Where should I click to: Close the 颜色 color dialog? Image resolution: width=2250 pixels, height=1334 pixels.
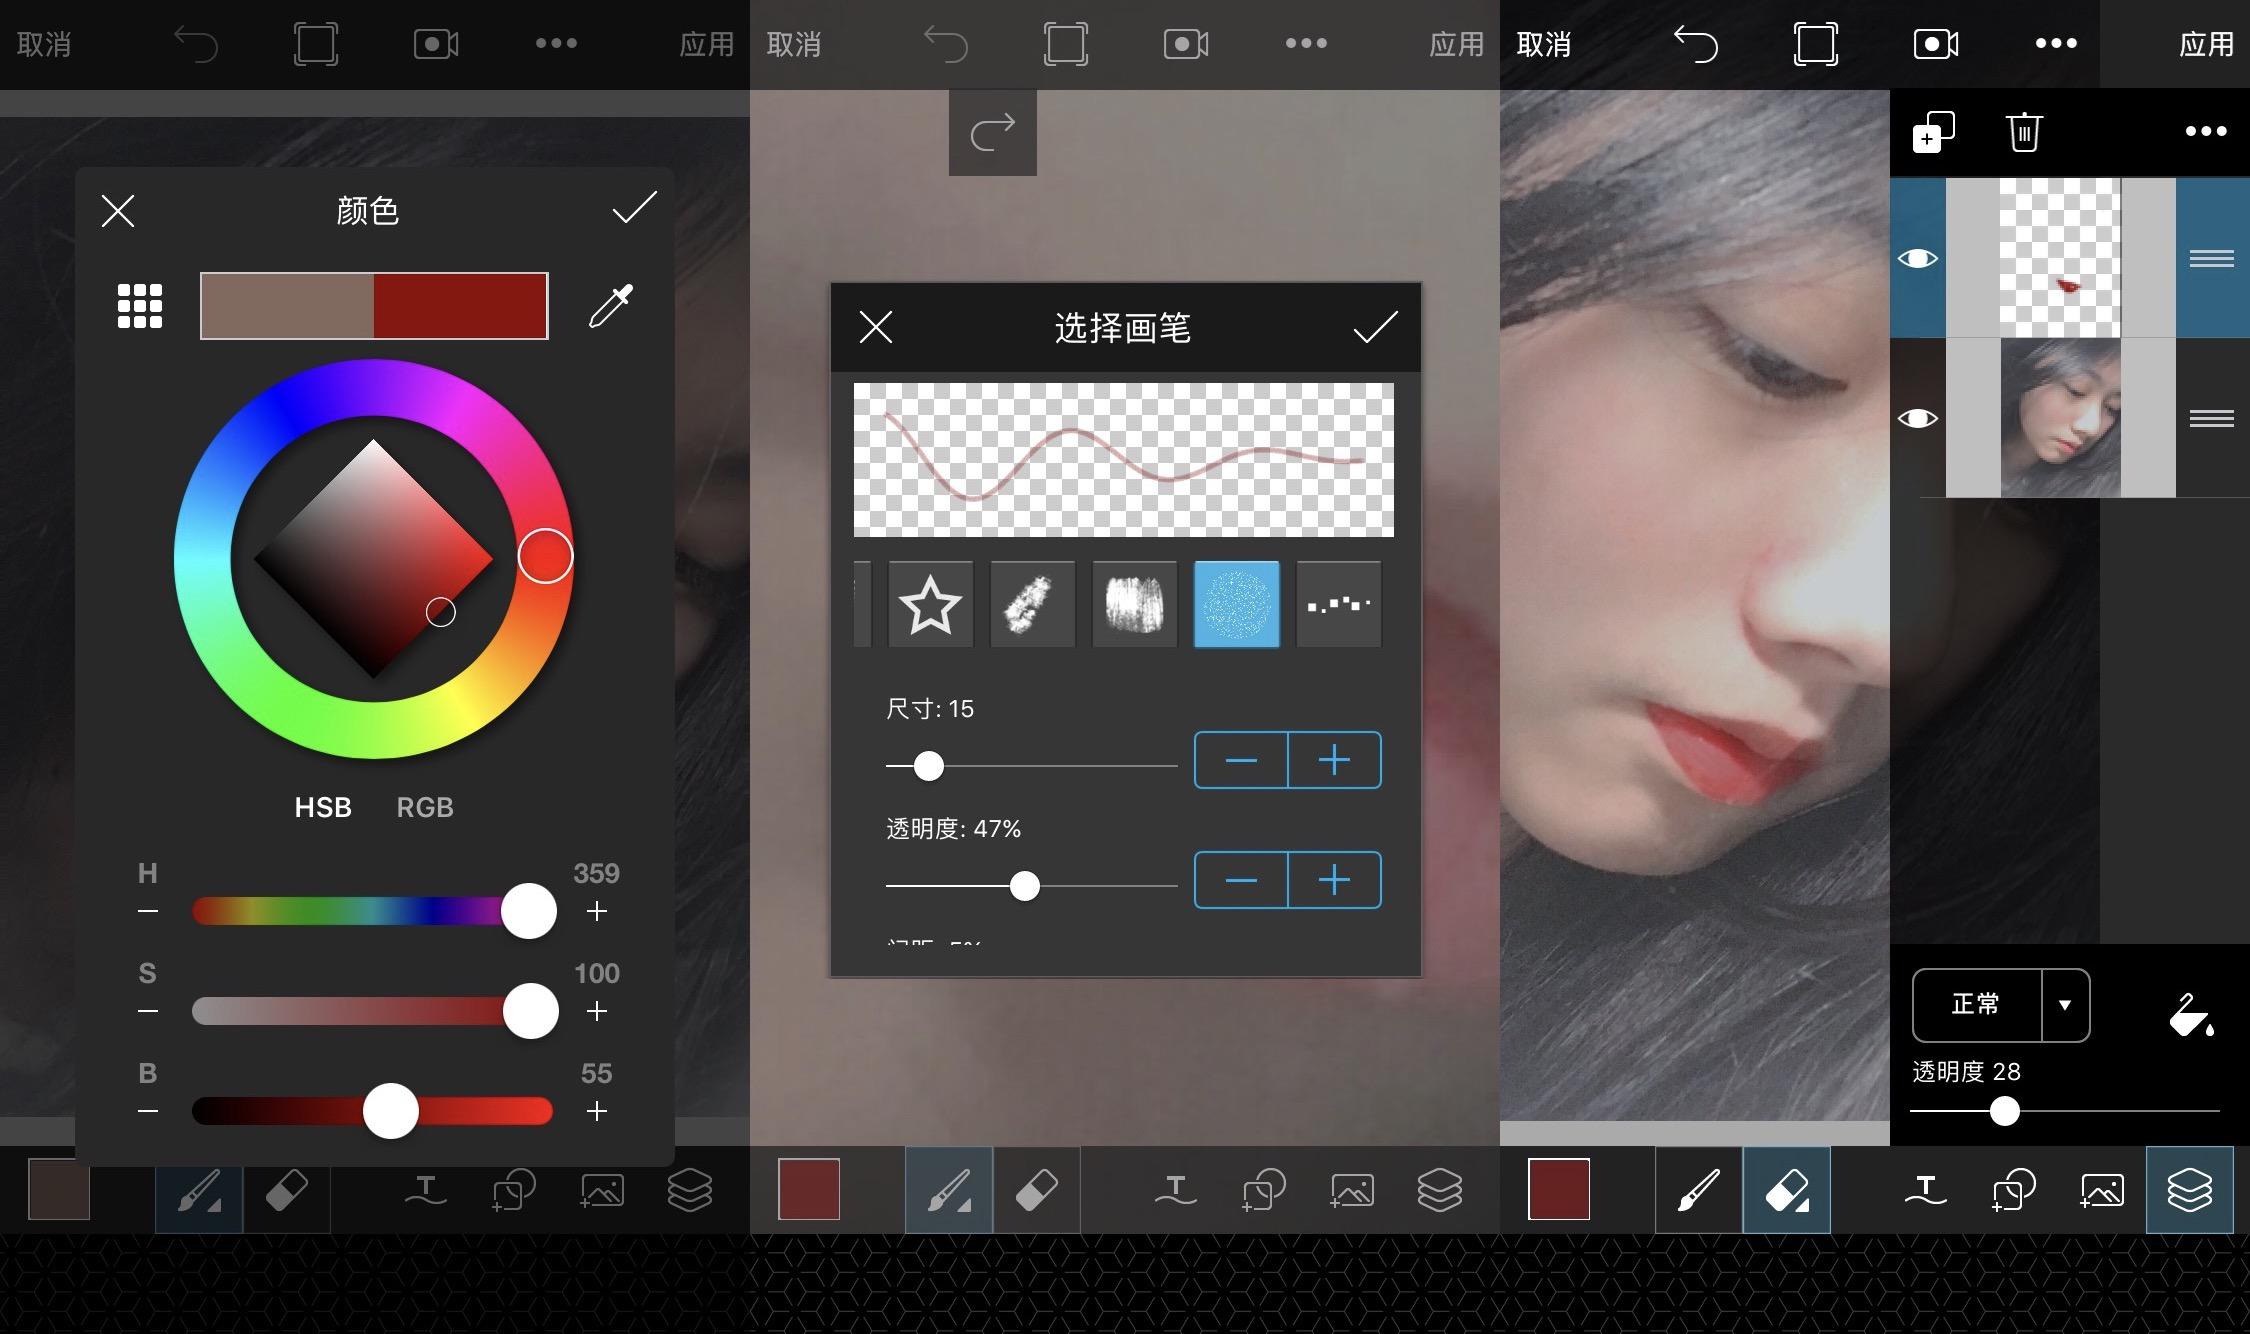[118, 211]
